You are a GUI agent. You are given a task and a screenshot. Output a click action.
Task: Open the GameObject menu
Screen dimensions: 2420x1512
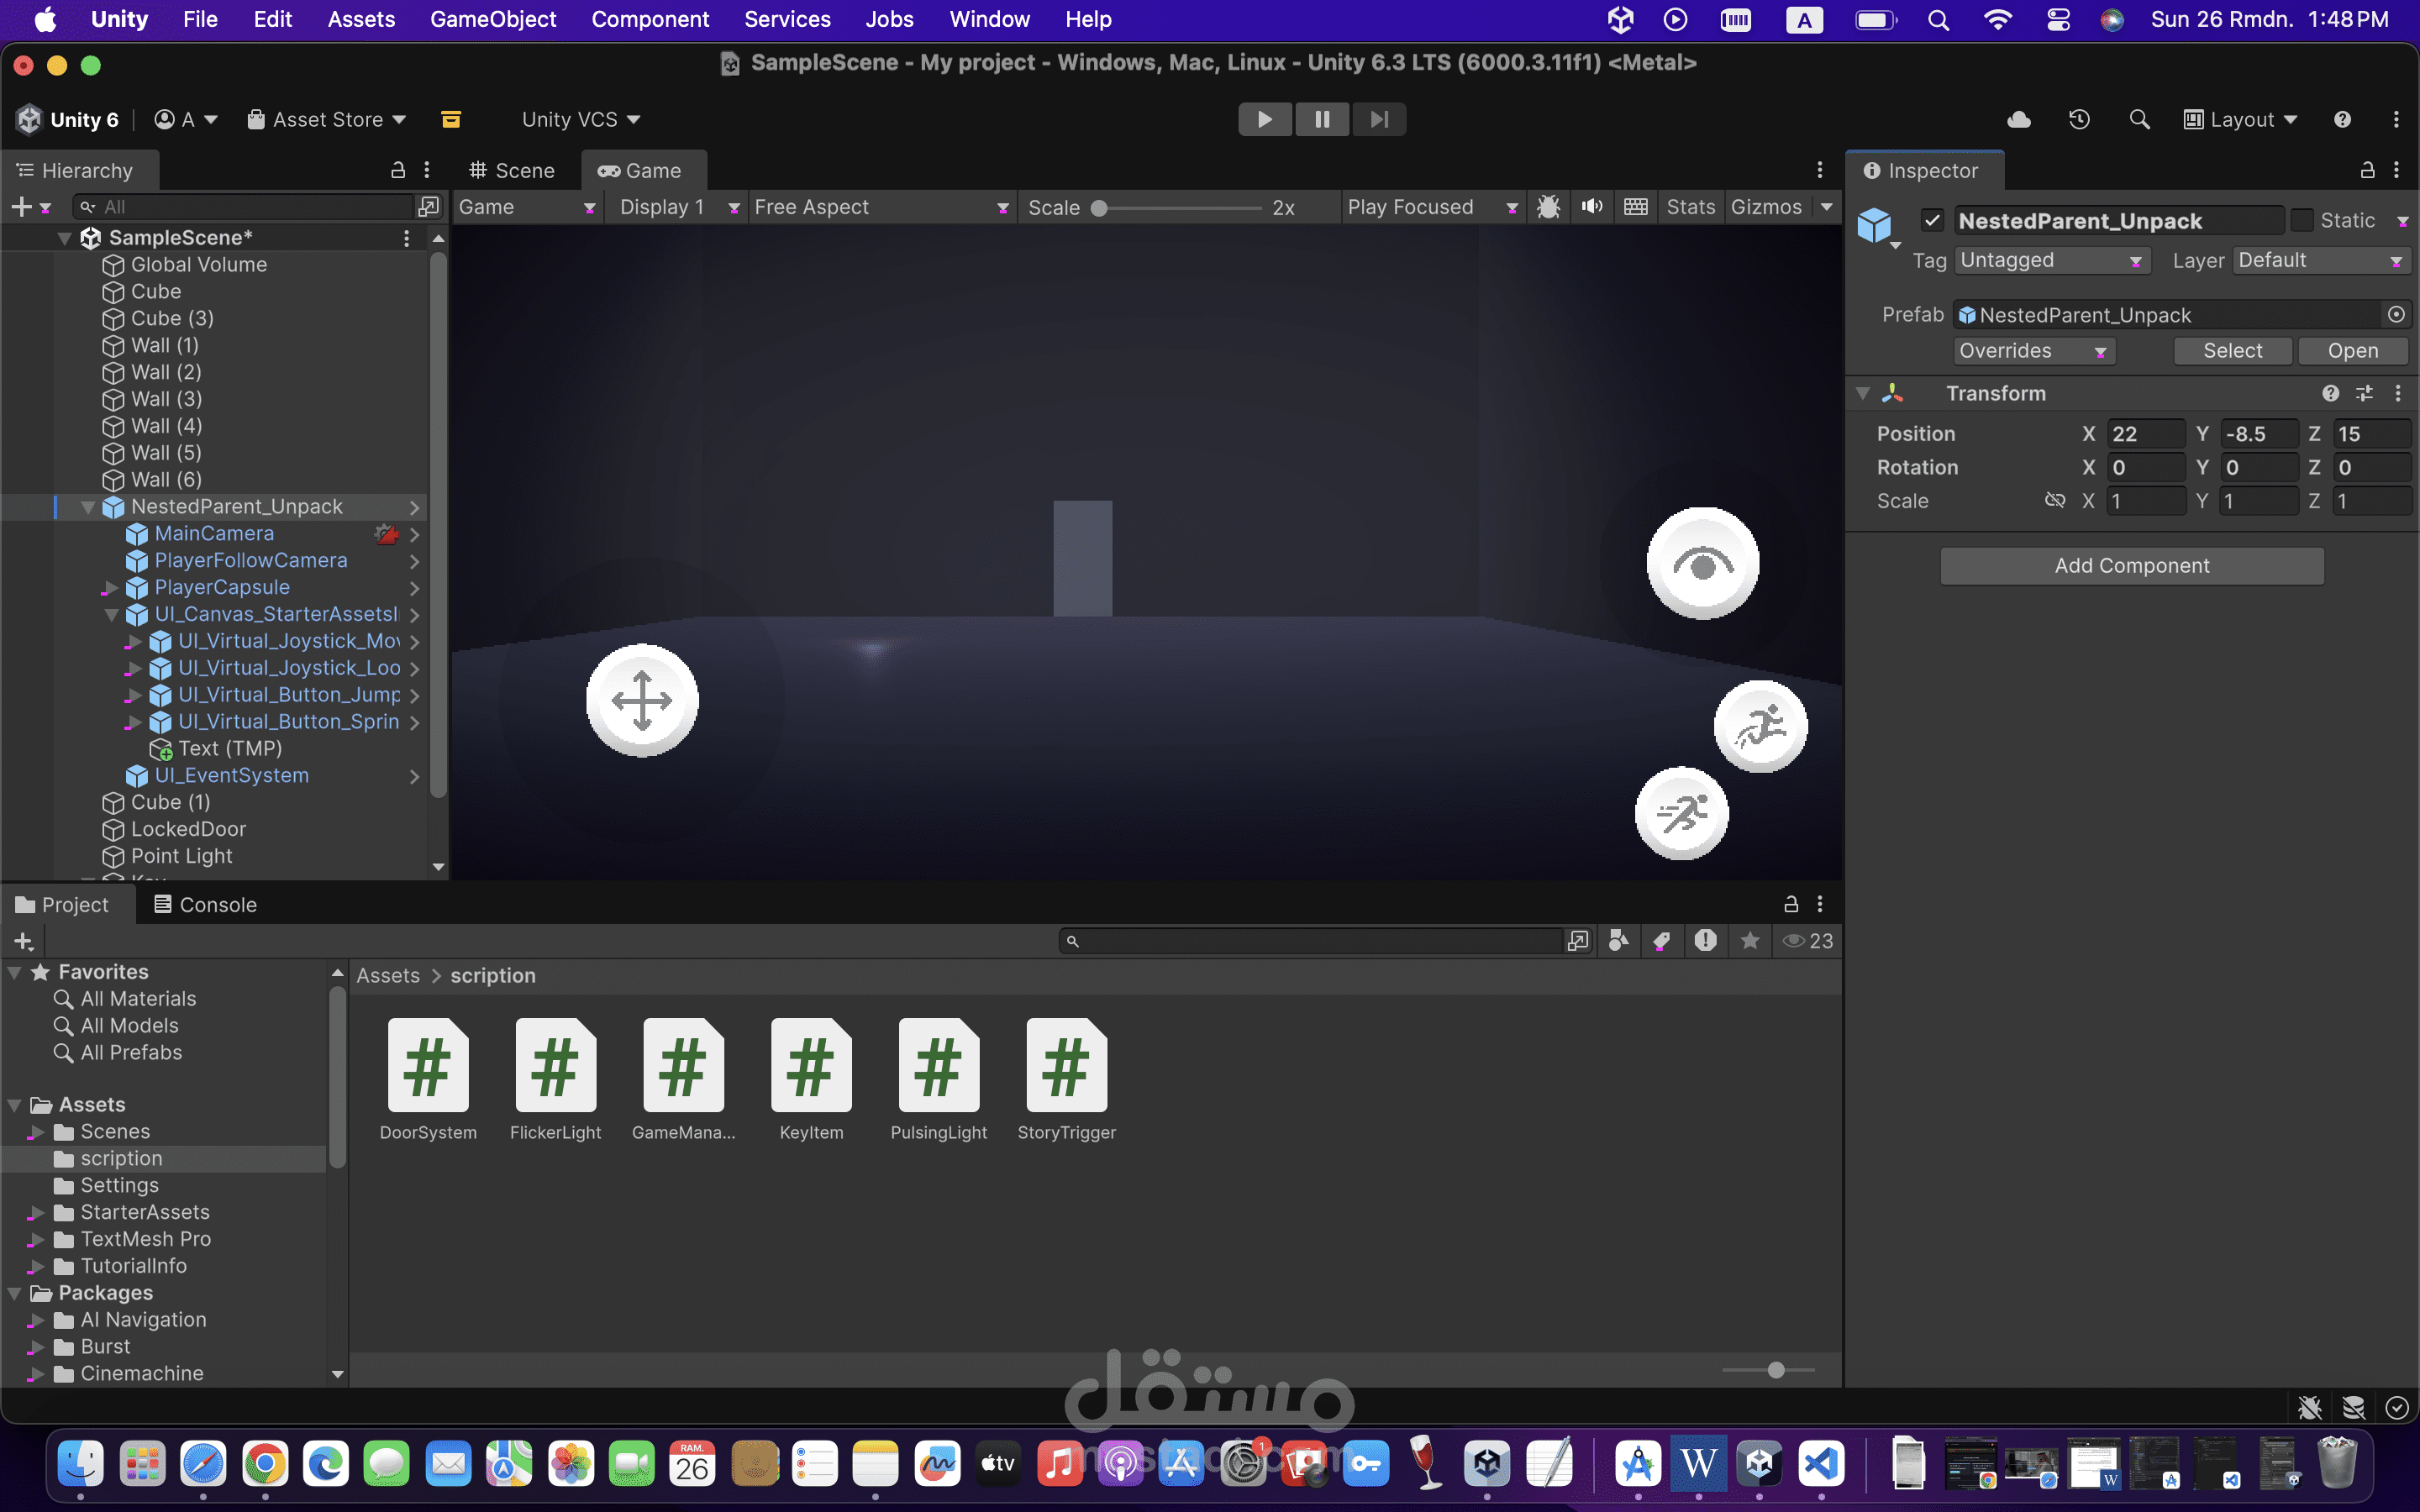coord(493,19)
